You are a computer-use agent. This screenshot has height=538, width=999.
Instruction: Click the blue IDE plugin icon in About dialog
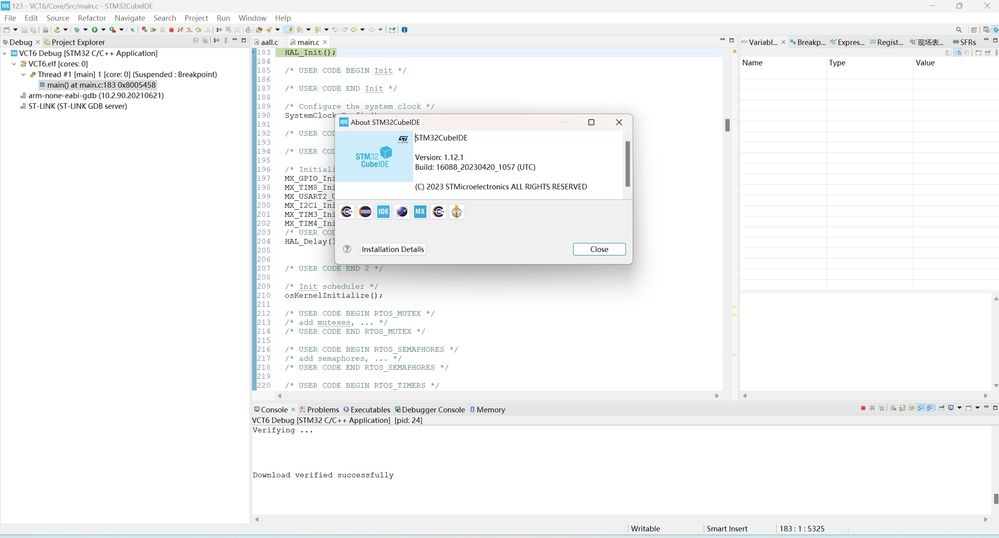(x=383, y=212)
